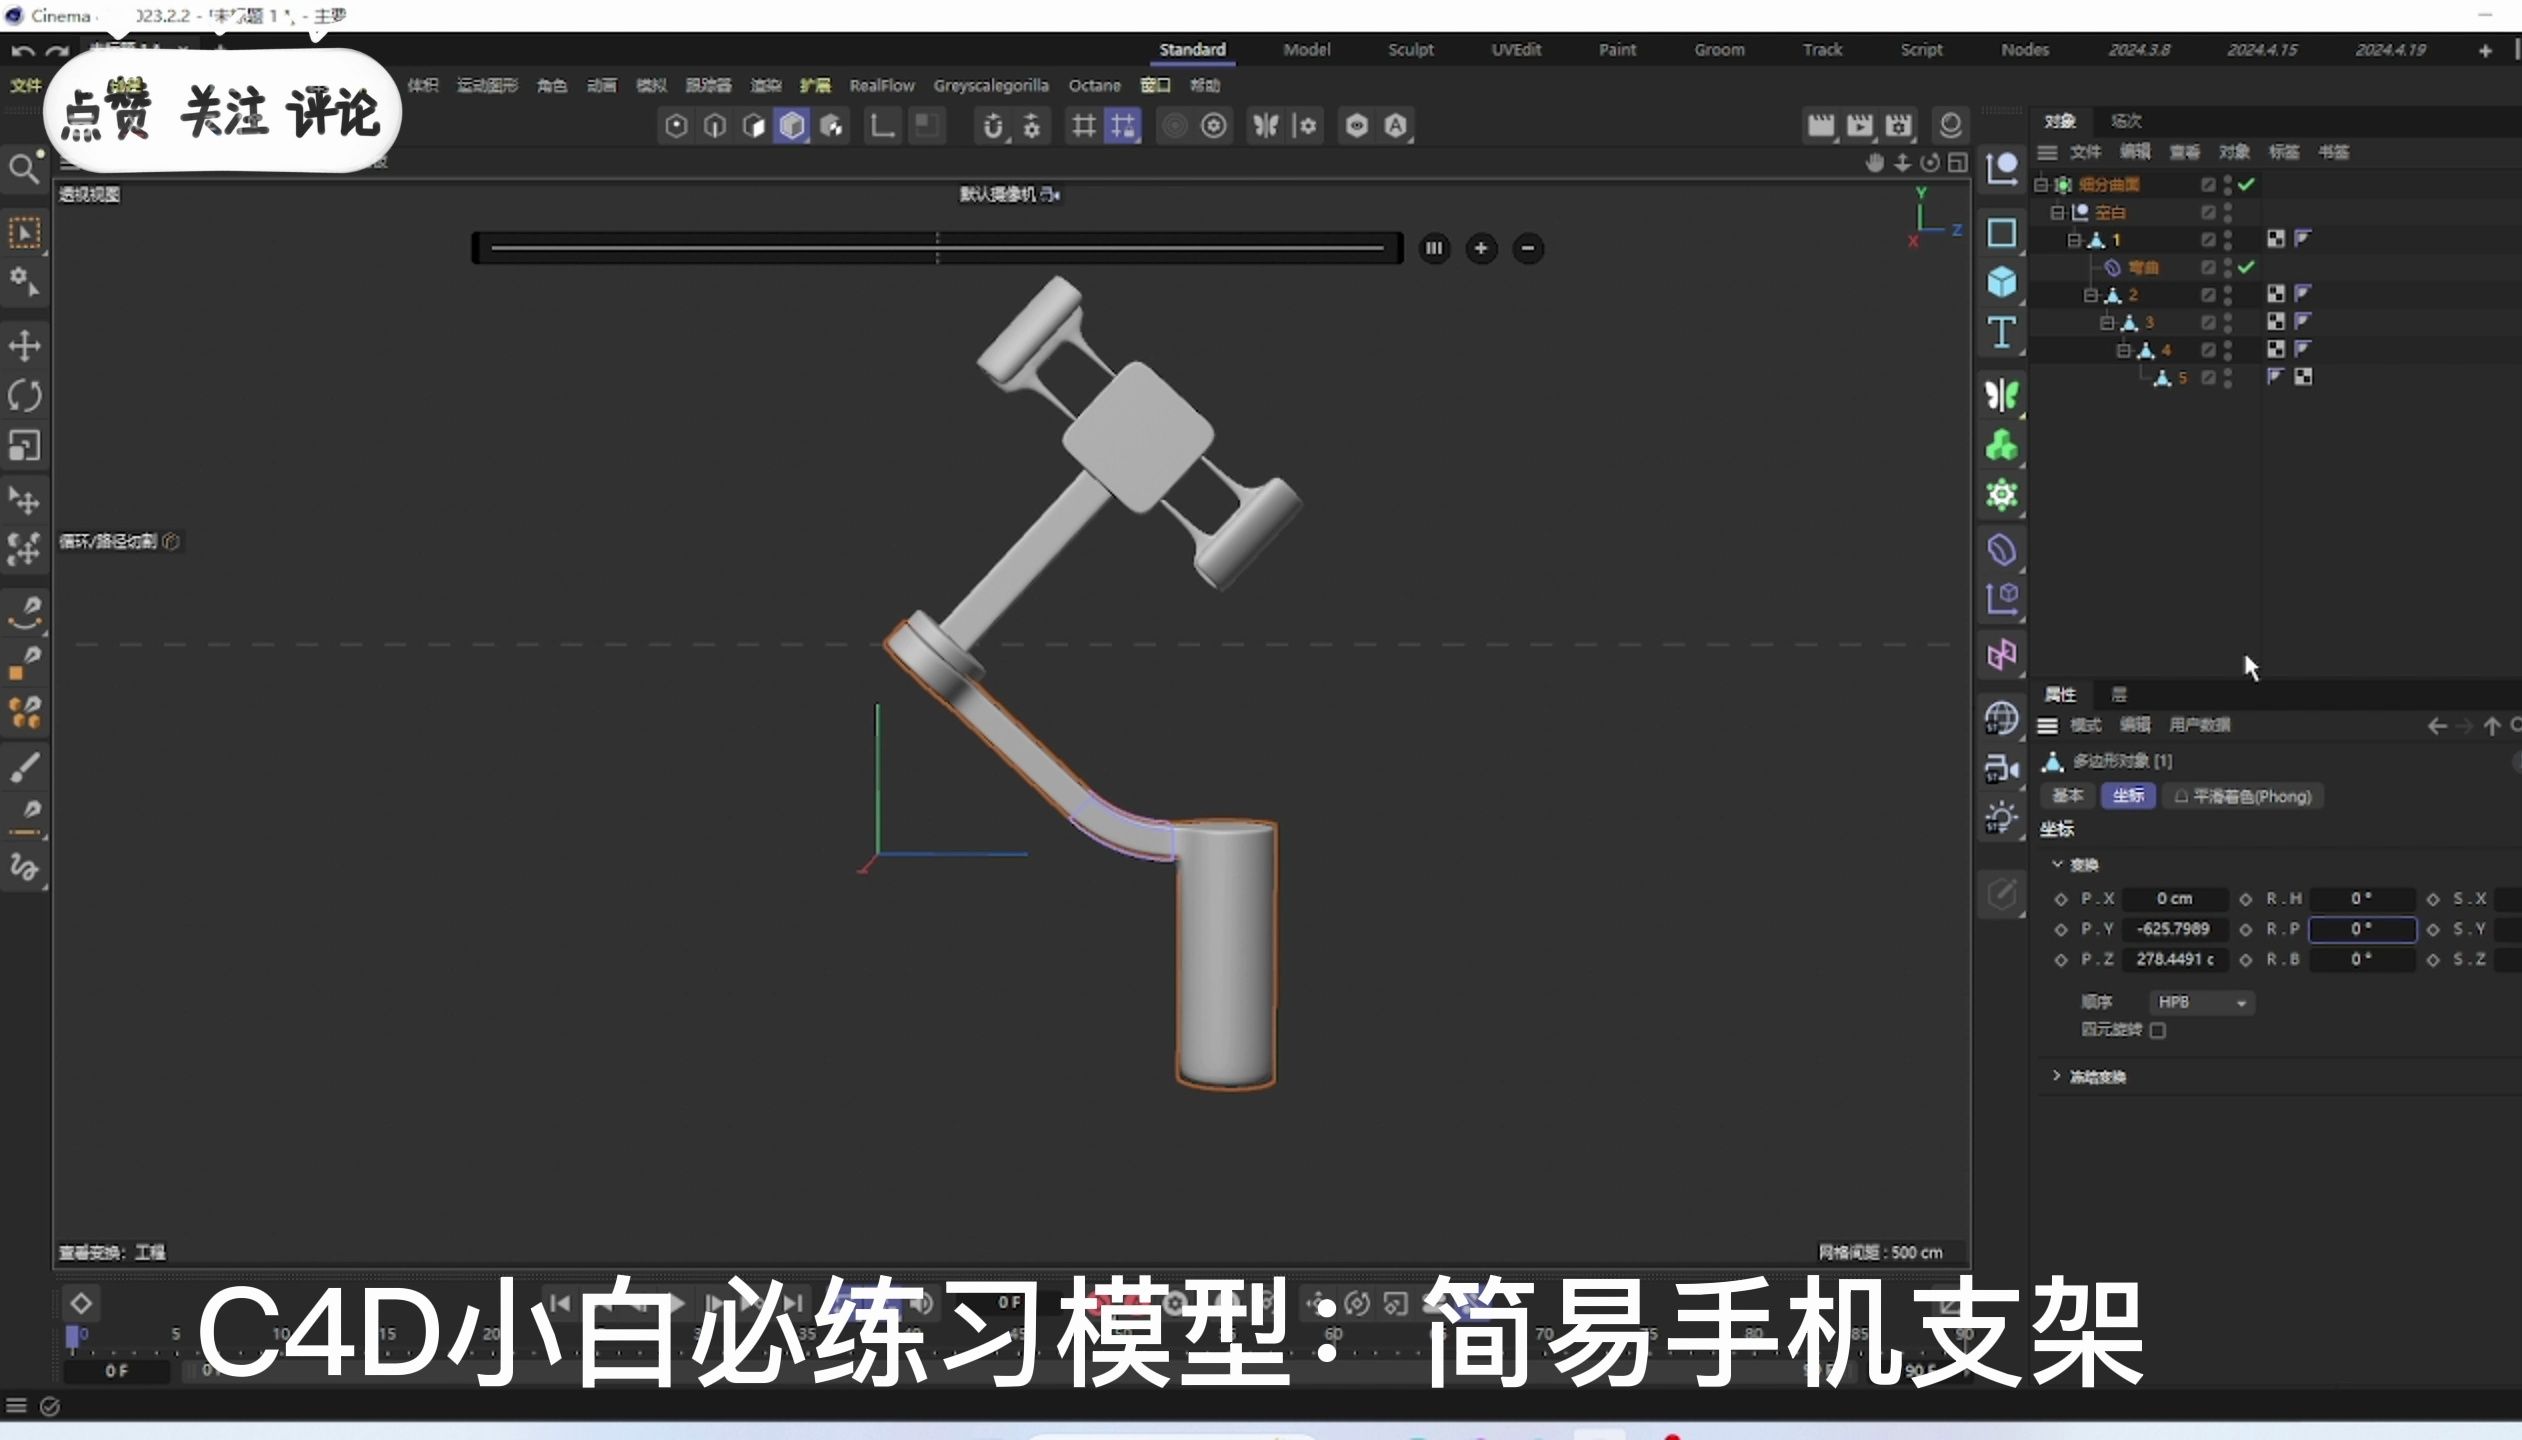Switch to the Sculpt layout tab

[x=1410, y=49]
